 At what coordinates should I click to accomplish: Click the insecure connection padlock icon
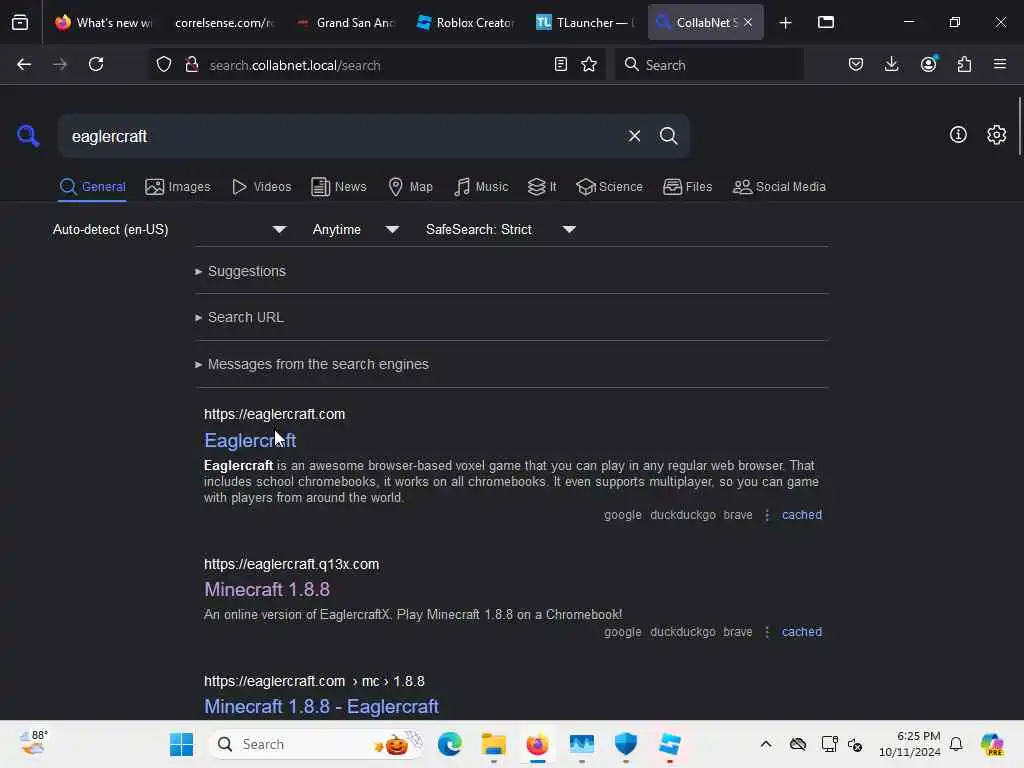click(191, 65)
